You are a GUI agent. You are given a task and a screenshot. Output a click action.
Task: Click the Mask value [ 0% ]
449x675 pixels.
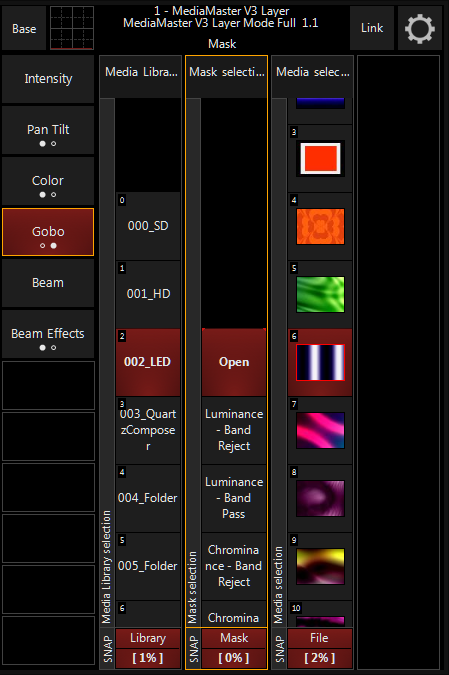pyautogui.click(x=234, y=658)
